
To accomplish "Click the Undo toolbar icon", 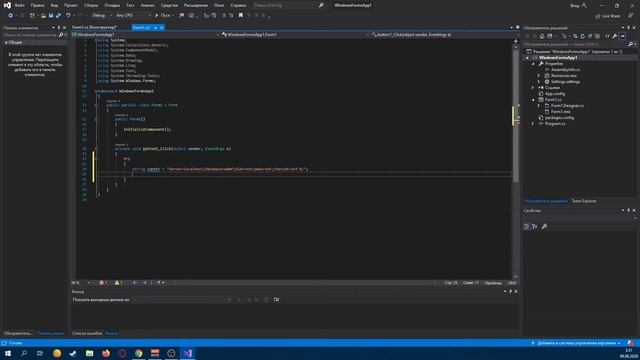I will [x=68, y=16].
